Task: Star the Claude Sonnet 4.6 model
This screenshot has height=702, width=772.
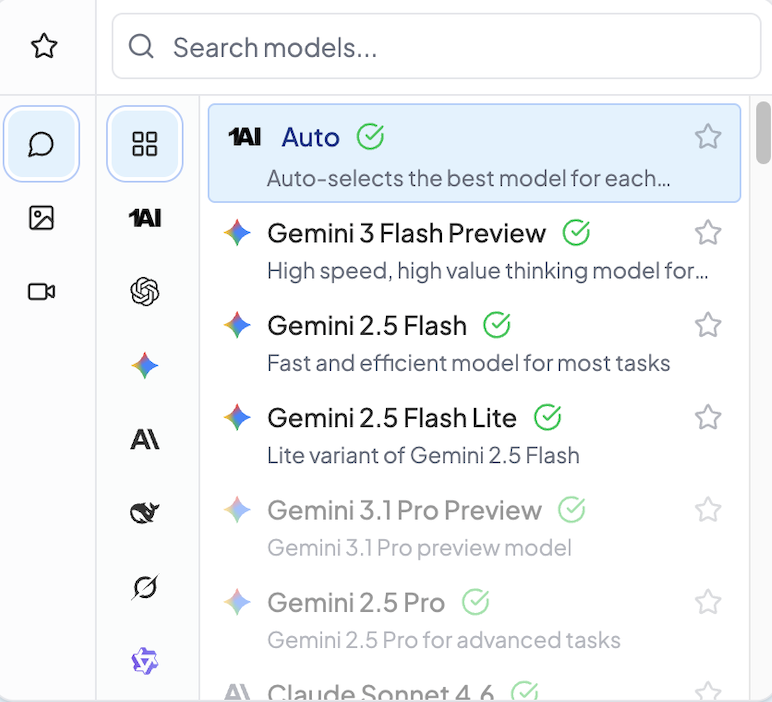Action: tap(708, 691)
